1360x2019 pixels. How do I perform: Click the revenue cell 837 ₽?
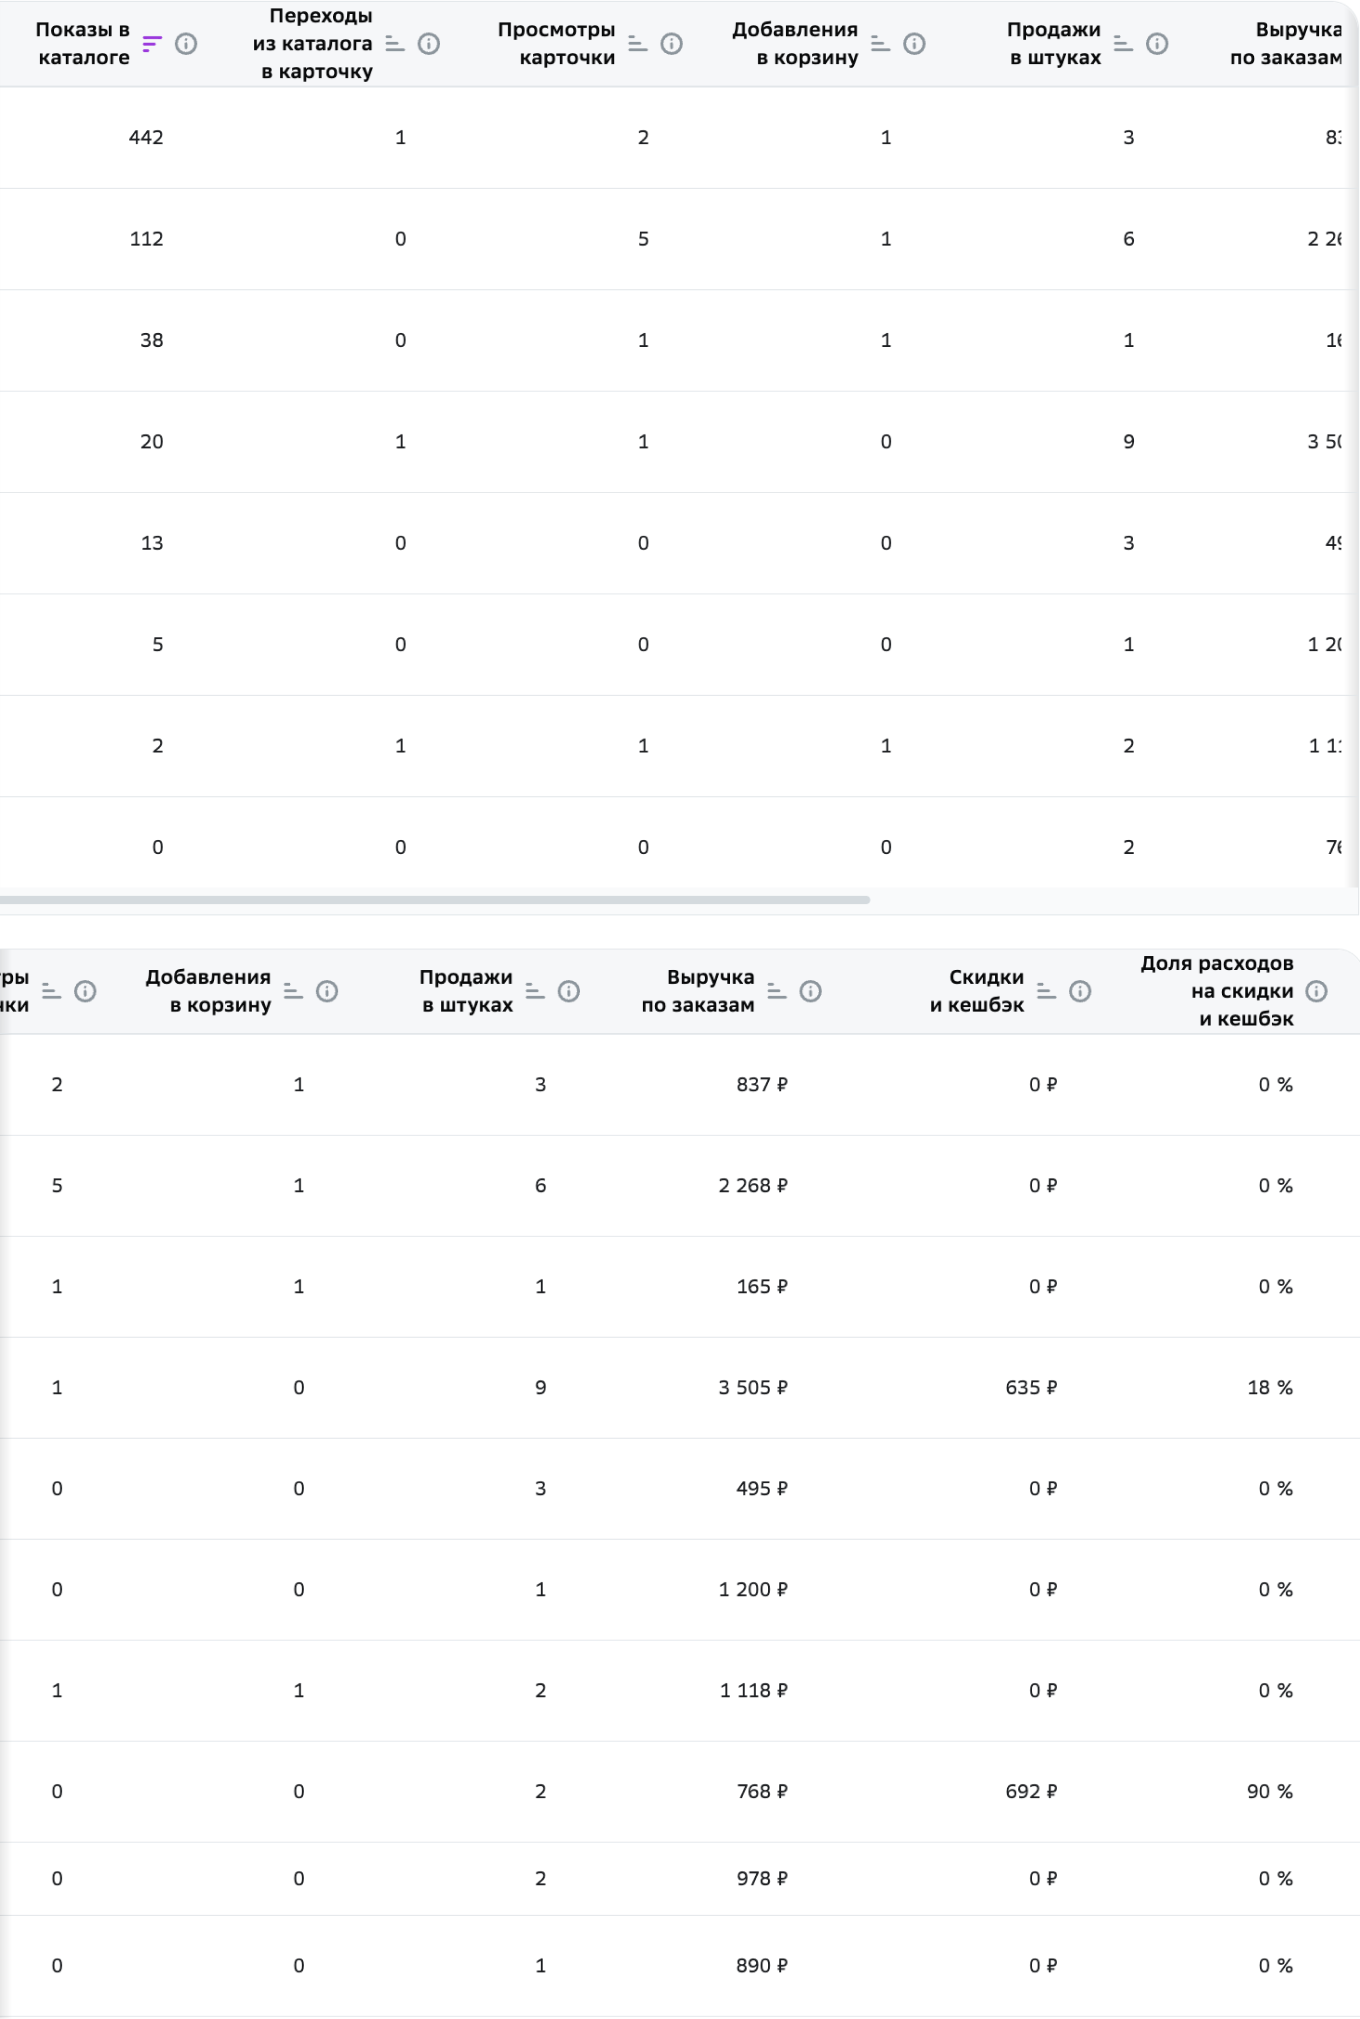point(762,1085)
